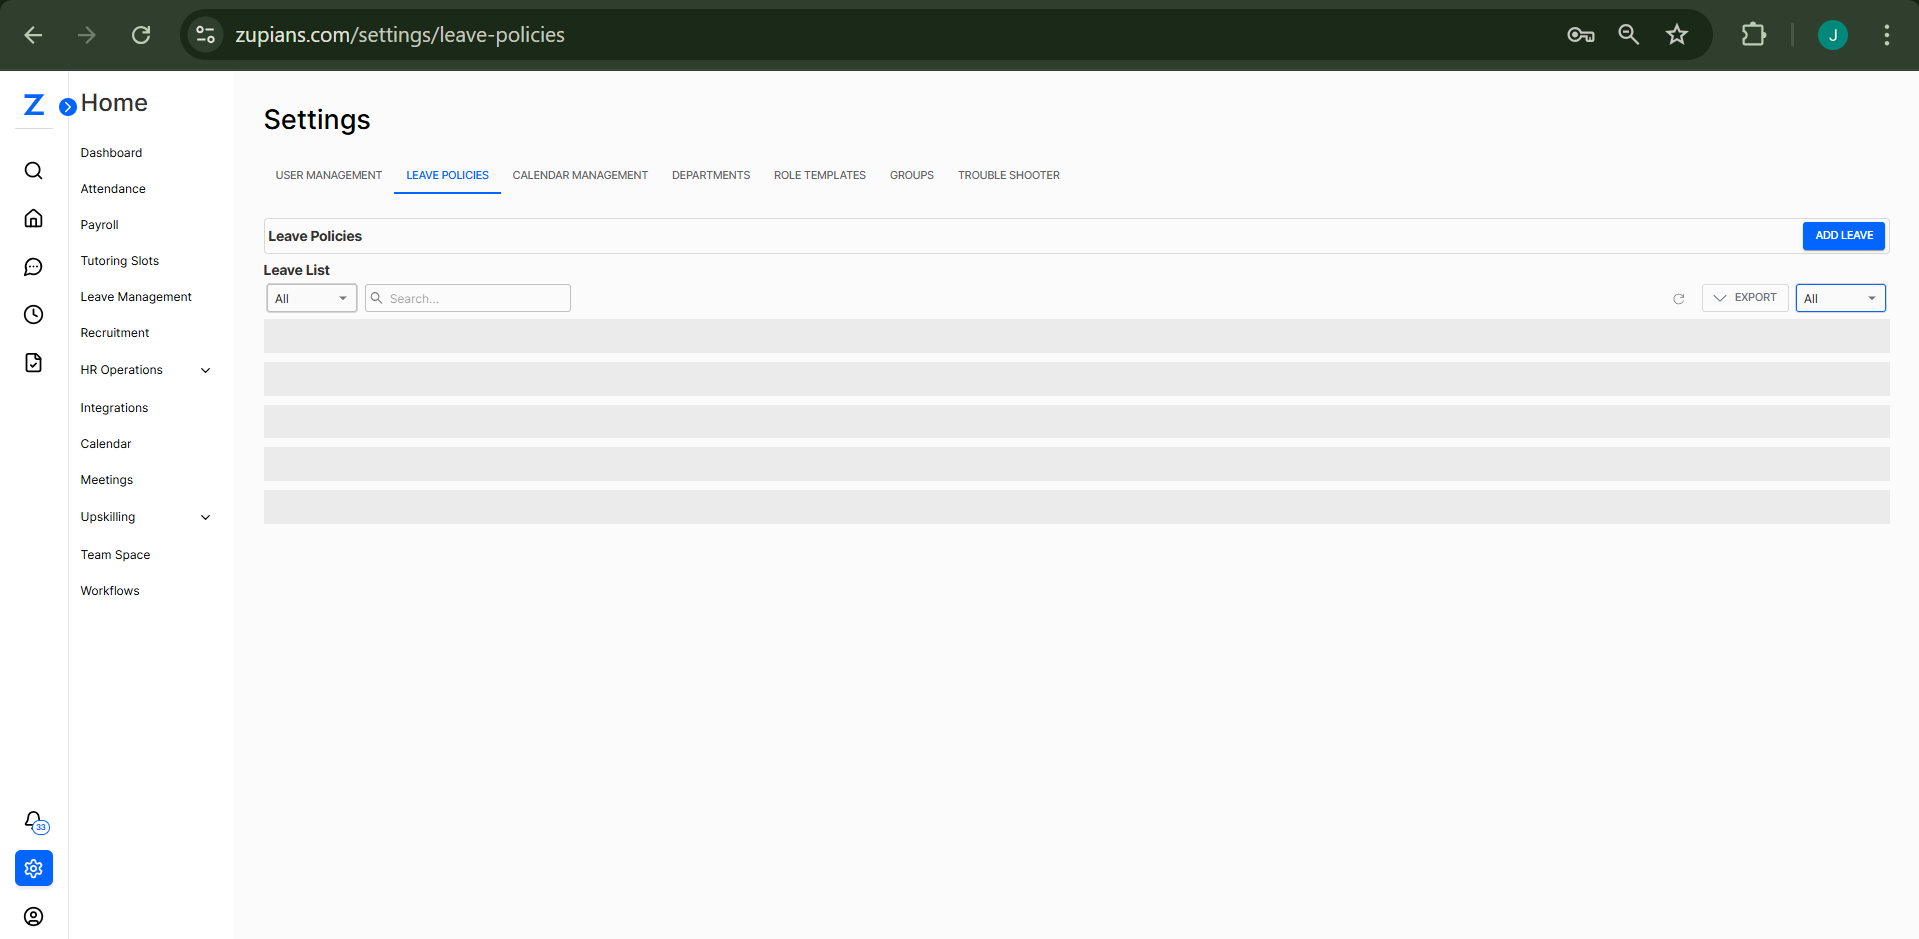Click the clock icon in the icon rail
The image size is (1919, 939).
point(33,314)
